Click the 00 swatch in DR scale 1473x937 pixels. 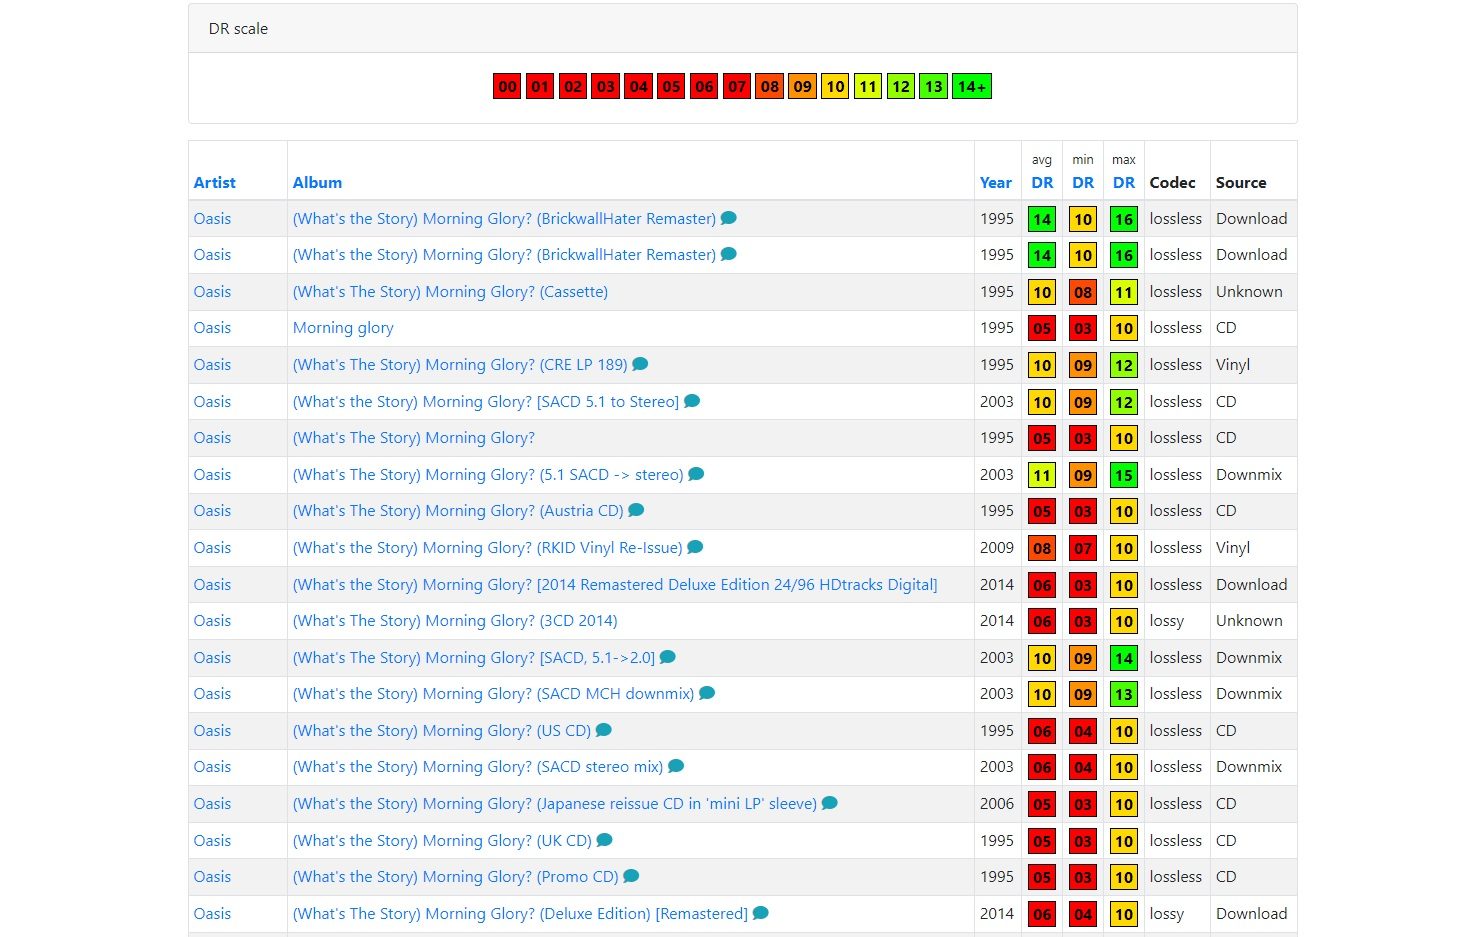pyautogui.click(x=507, y=86)
